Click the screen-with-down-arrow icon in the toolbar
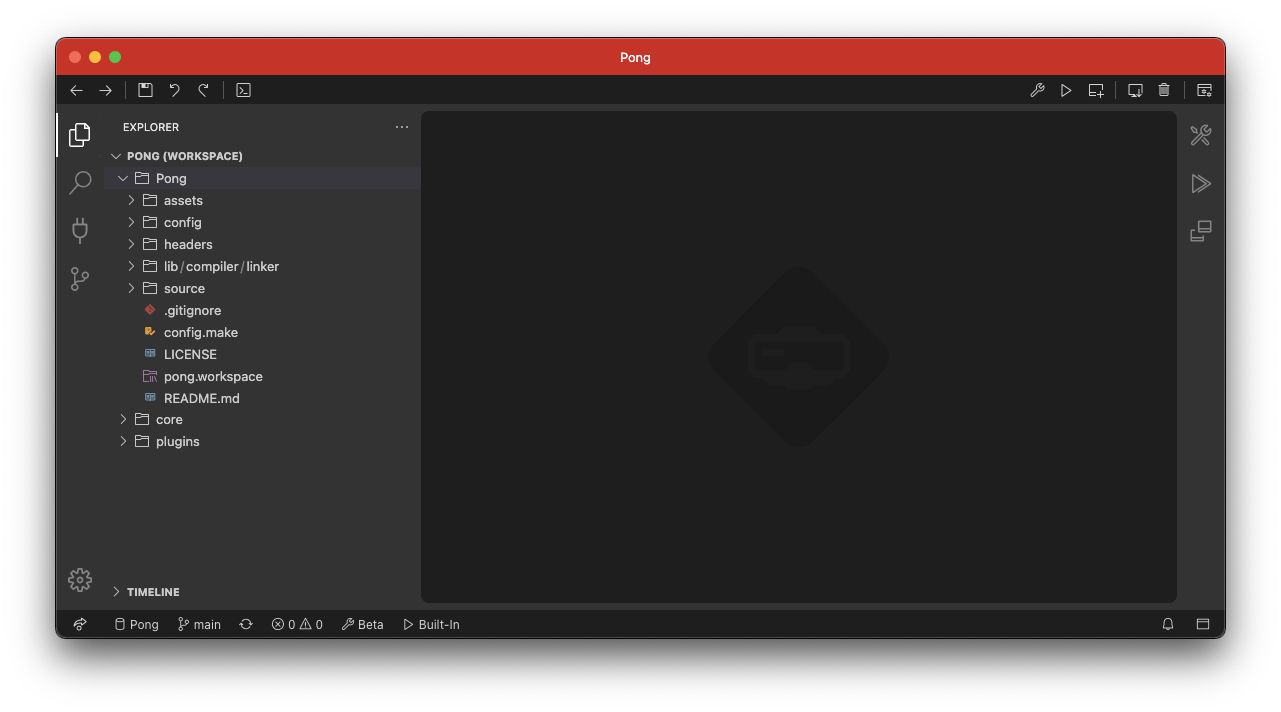This screenshot has height=712, width=1281. coord(1135,90)
